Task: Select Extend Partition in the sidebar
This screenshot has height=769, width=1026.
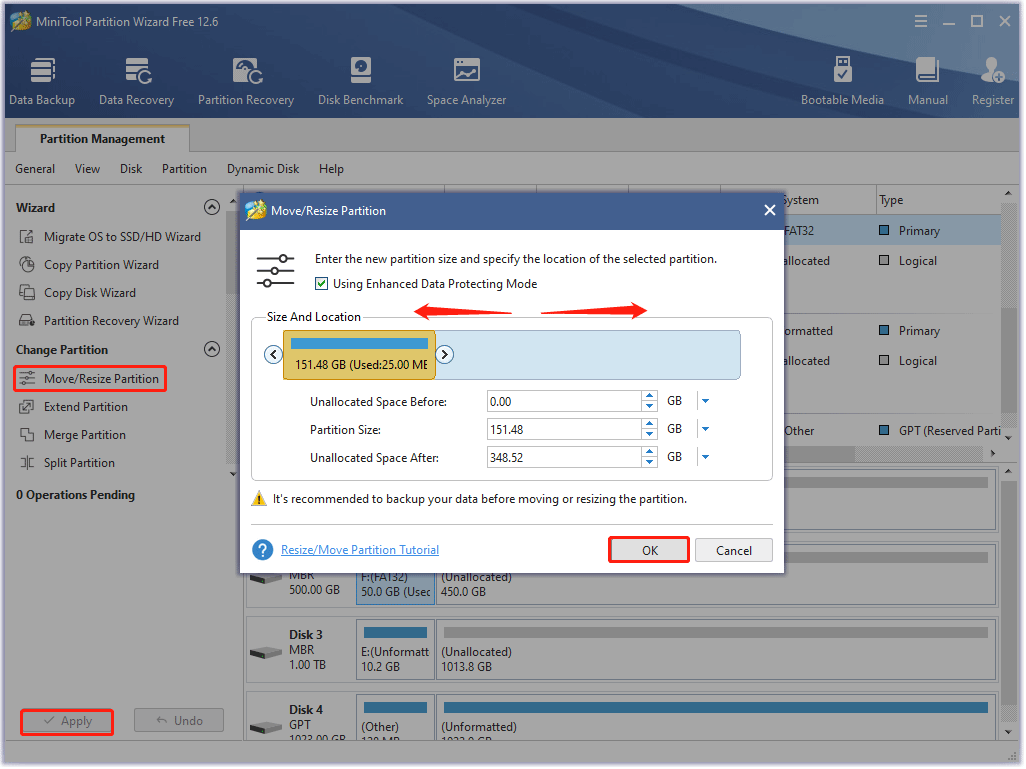Action: tap(86, 407)
